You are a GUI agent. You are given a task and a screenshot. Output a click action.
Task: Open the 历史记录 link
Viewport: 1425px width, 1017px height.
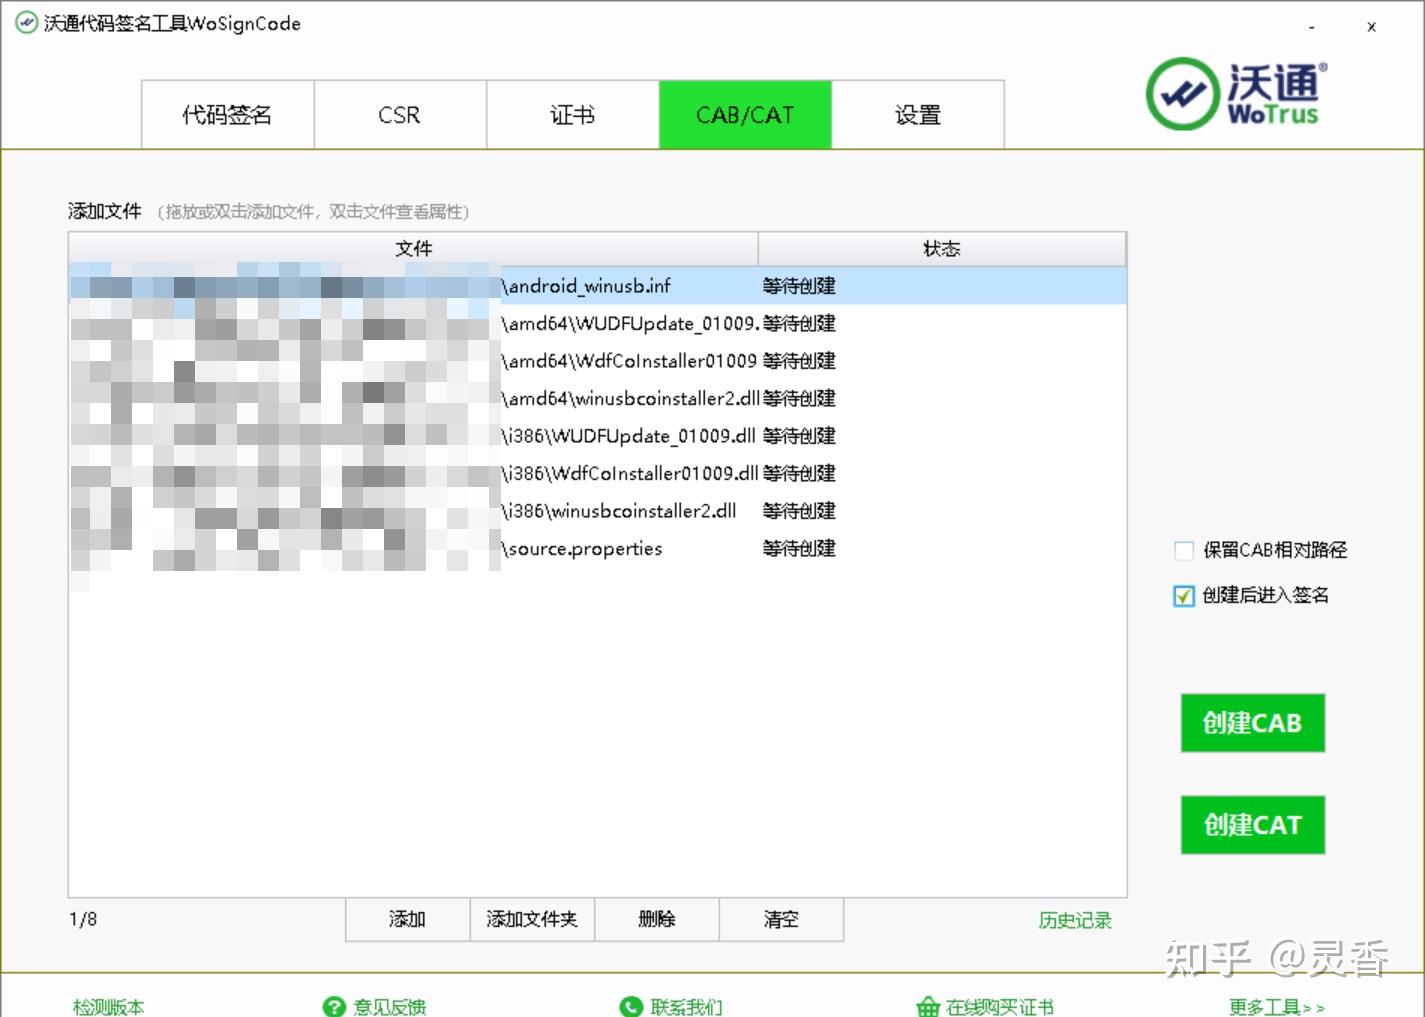pos(1075,920)
